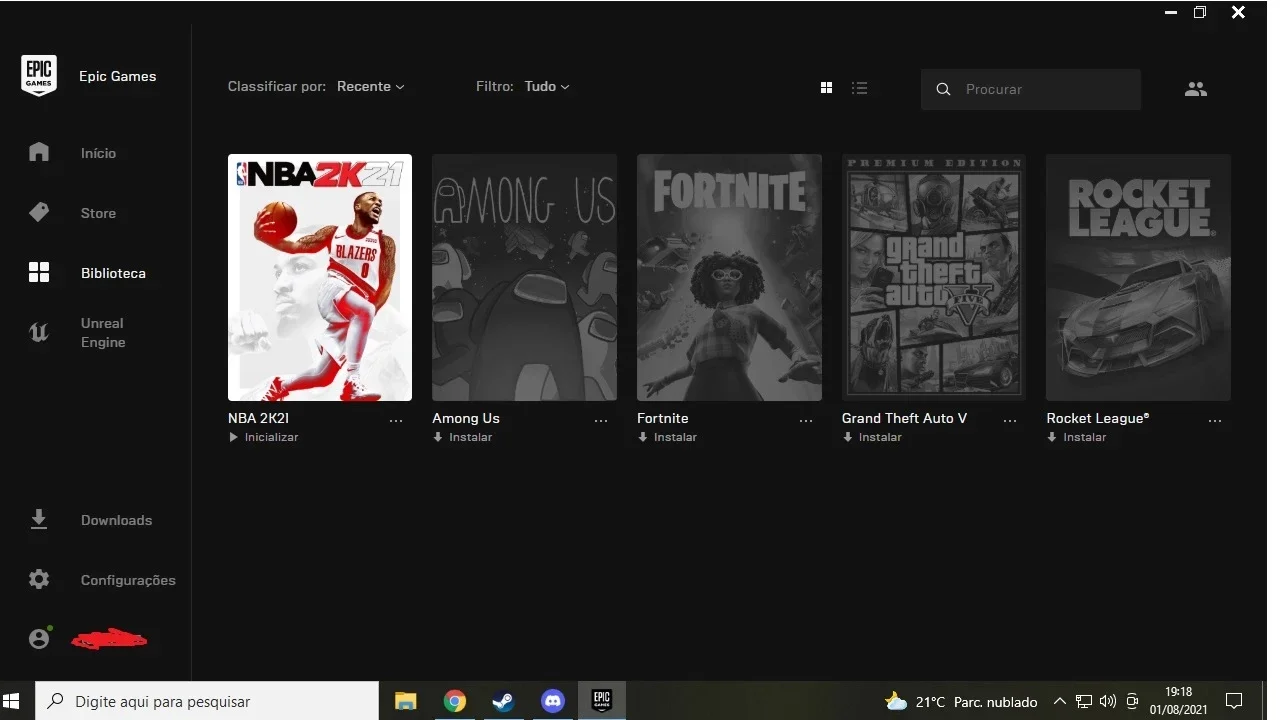The width and height of the screenshot is (1280, 720).
Task: Click the user profile avatar icon
Action: 39,638
